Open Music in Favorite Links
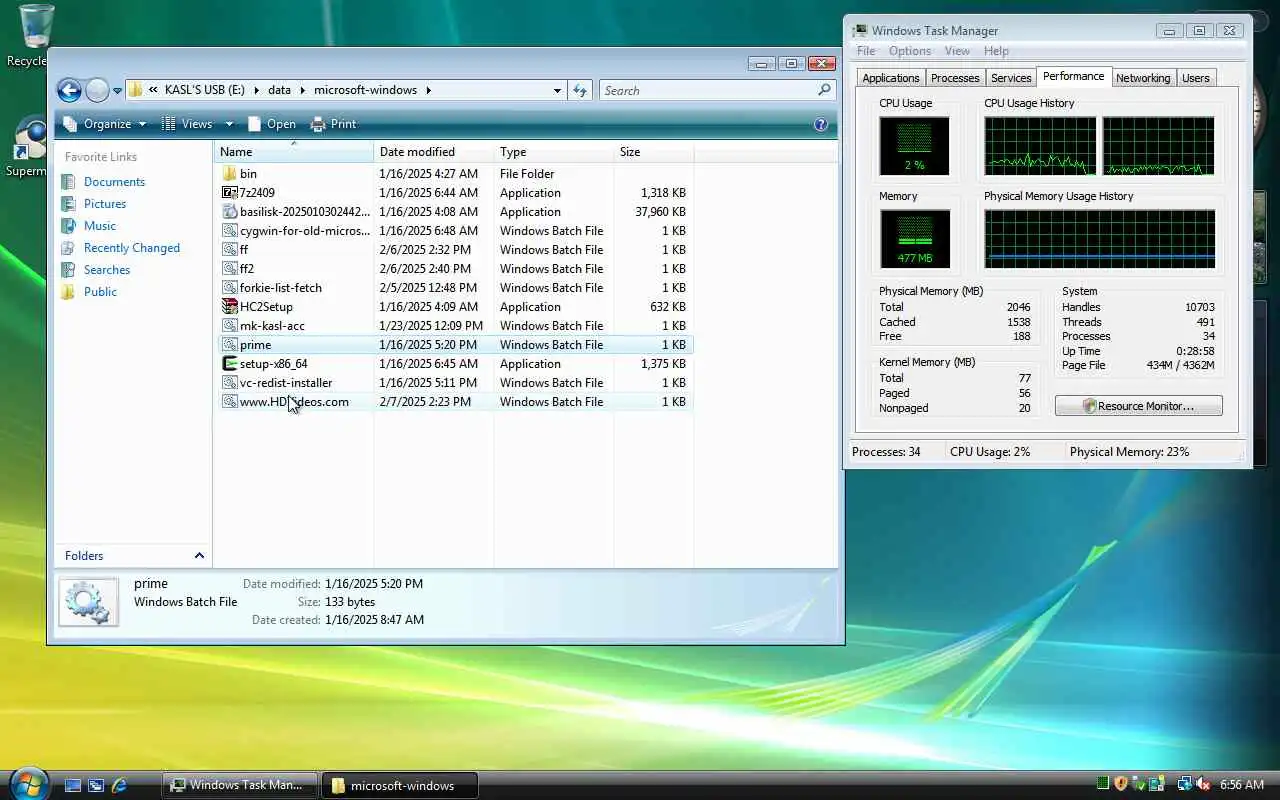The height and width of the screenshot is (800, 1280). pyautogui.click(x=100, y=226)
